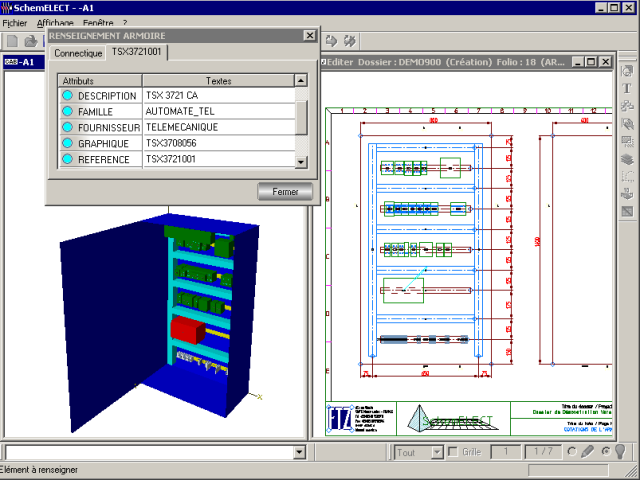The image size is (640, 480).
Task: Click the cyan circle next to FOURNISSEUR
Action: coord(67,127)
